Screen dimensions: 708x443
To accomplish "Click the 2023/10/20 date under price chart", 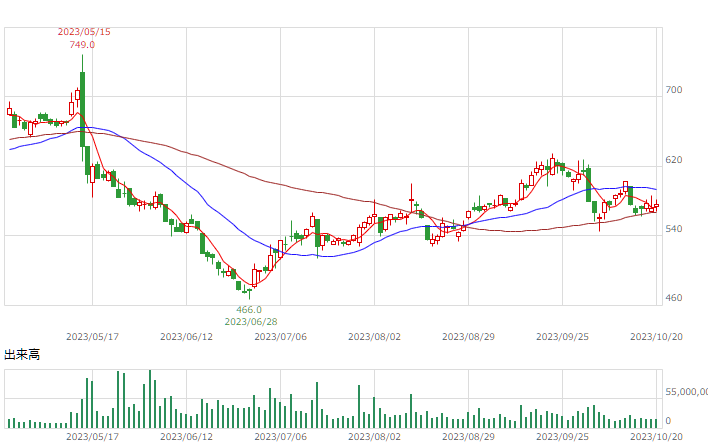I will tap(656, 336).
